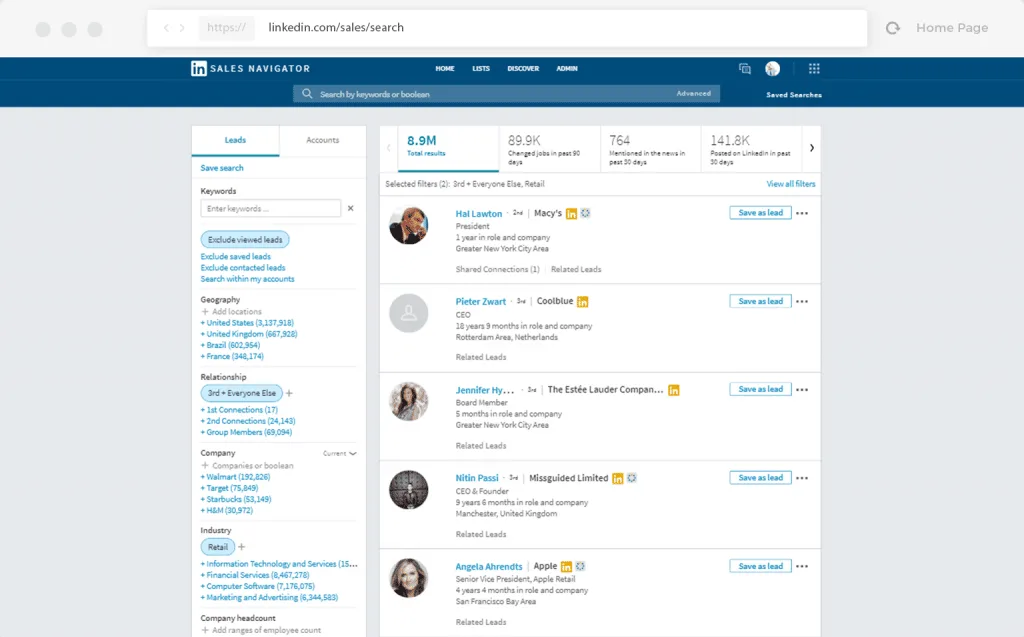The width and height of the screenshot is (1024, 637).
Task: Click the browser refresh icon
Action: pos(893,28)
